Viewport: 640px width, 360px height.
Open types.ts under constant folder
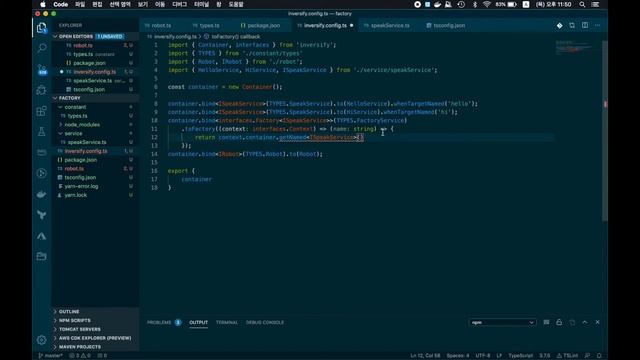click(96, 116)
